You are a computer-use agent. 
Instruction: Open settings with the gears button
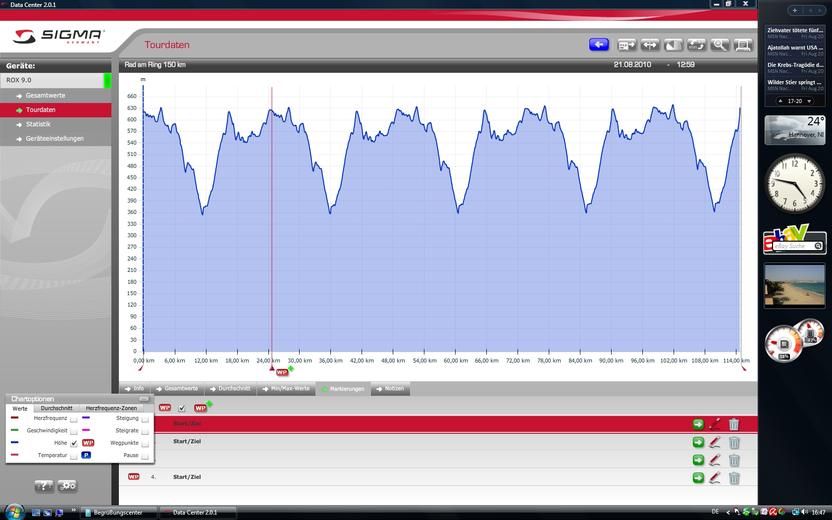point(67,486)
